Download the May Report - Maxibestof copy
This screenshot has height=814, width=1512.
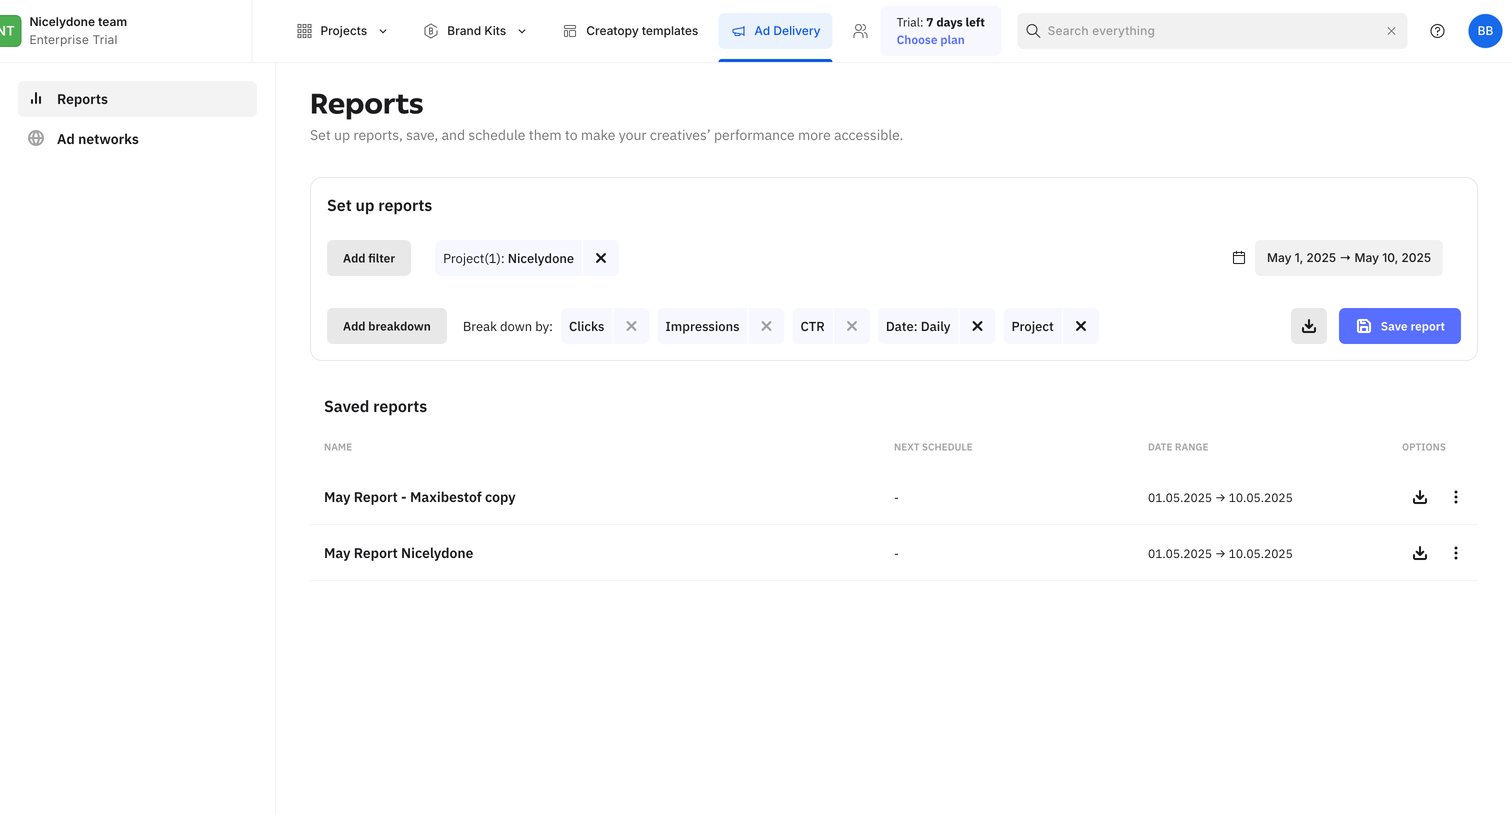1420,497
